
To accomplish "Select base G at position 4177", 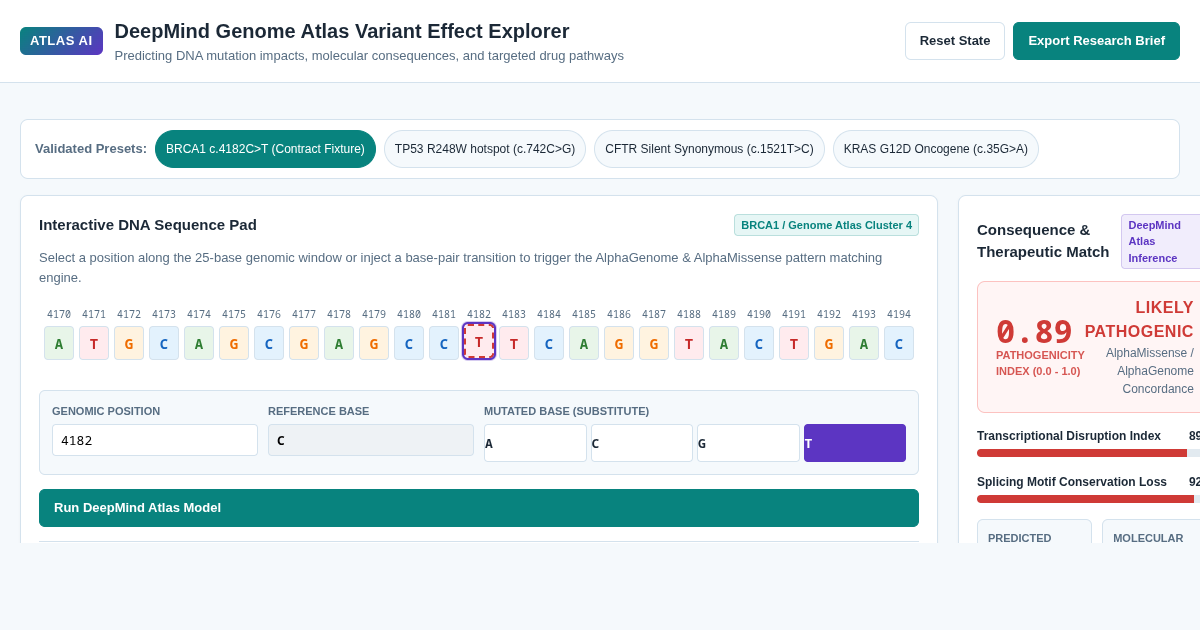I will (x=304, y=343).
